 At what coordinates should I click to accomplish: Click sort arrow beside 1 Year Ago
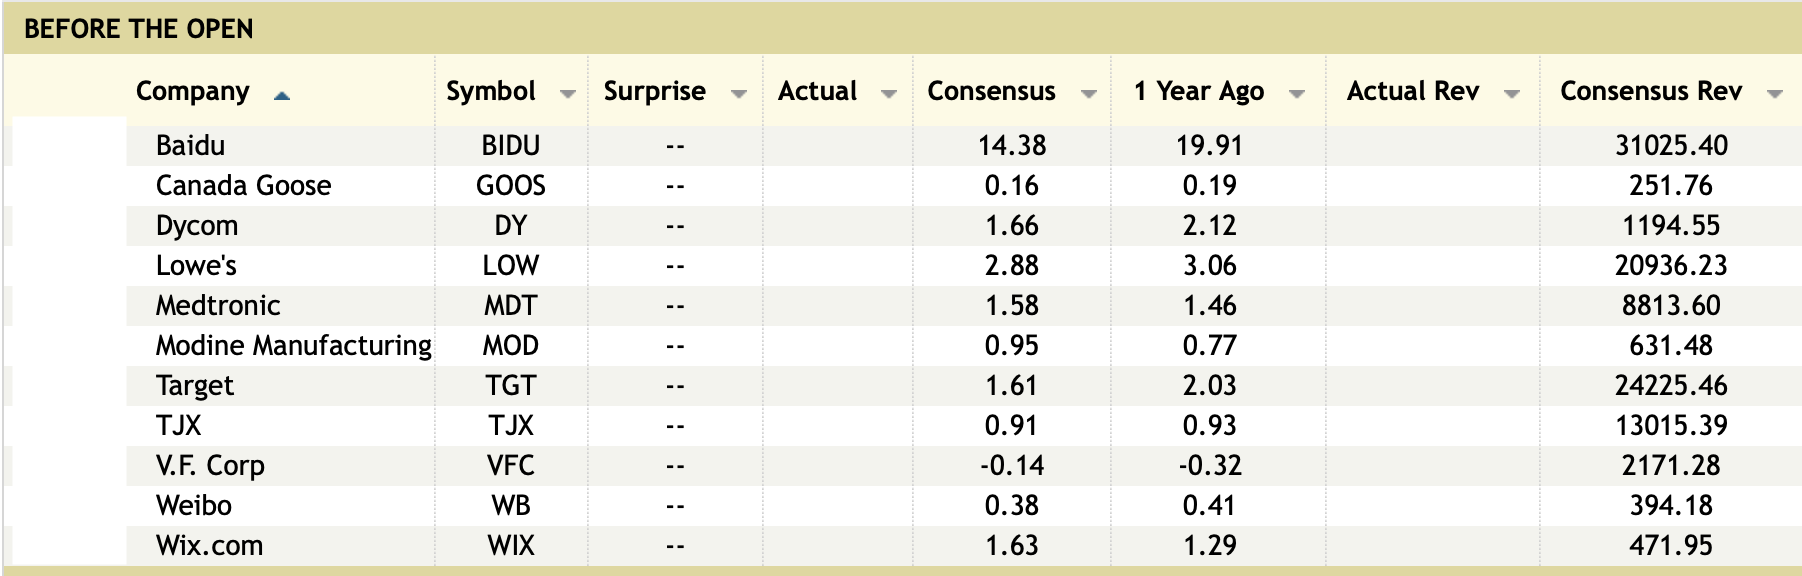pos(1297,94)
